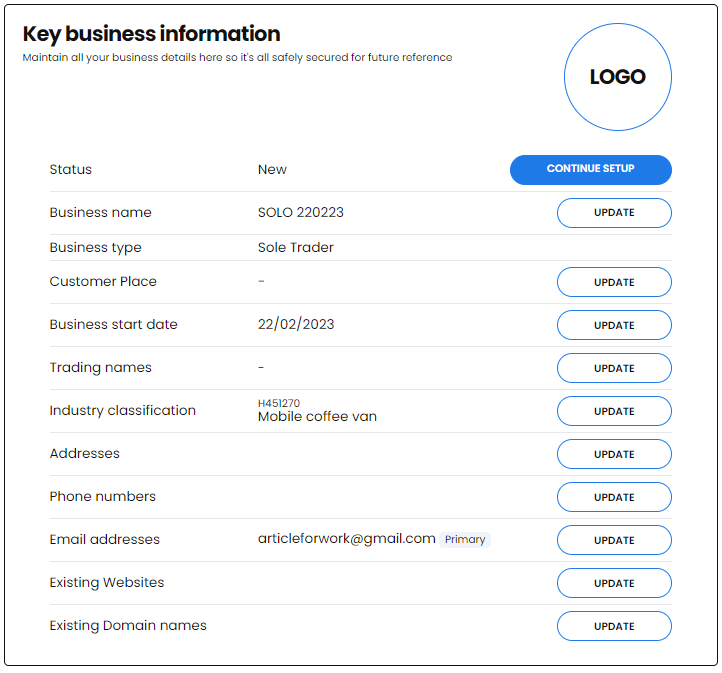Click the Phone numbers label
The width and height of the screenshot is (722, 673).
(102, 496)
